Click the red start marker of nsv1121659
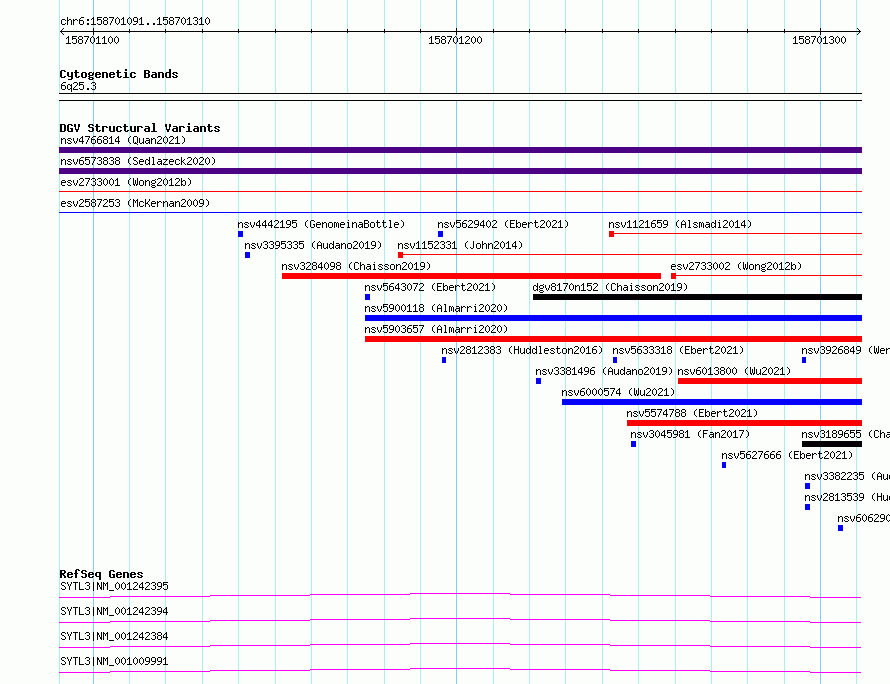 point(611,234)
